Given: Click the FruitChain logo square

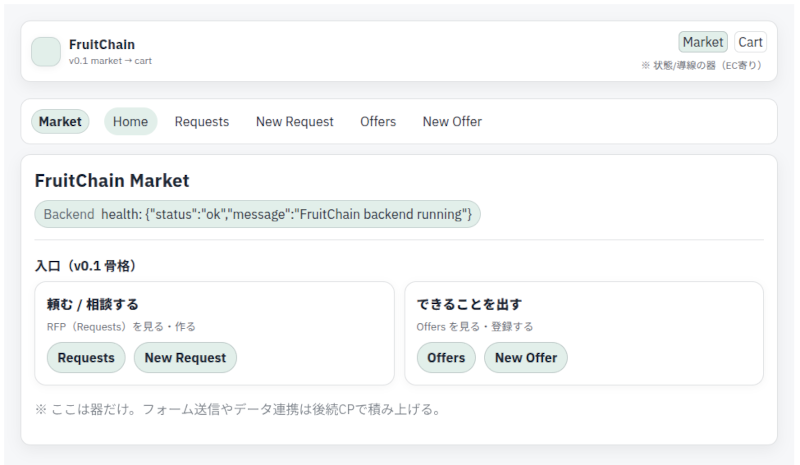Looking at the screenshot, I should 46,52.
